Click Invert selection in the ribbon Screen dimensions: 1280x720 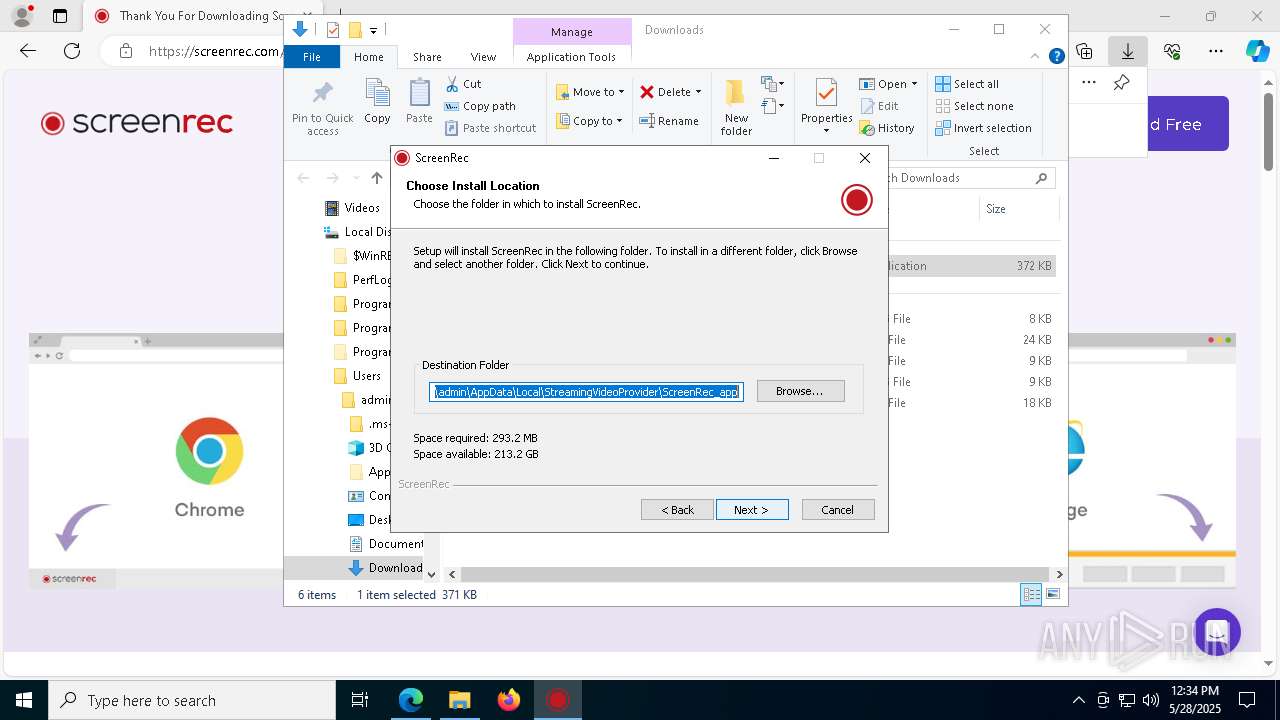click(x=983, y=128)
